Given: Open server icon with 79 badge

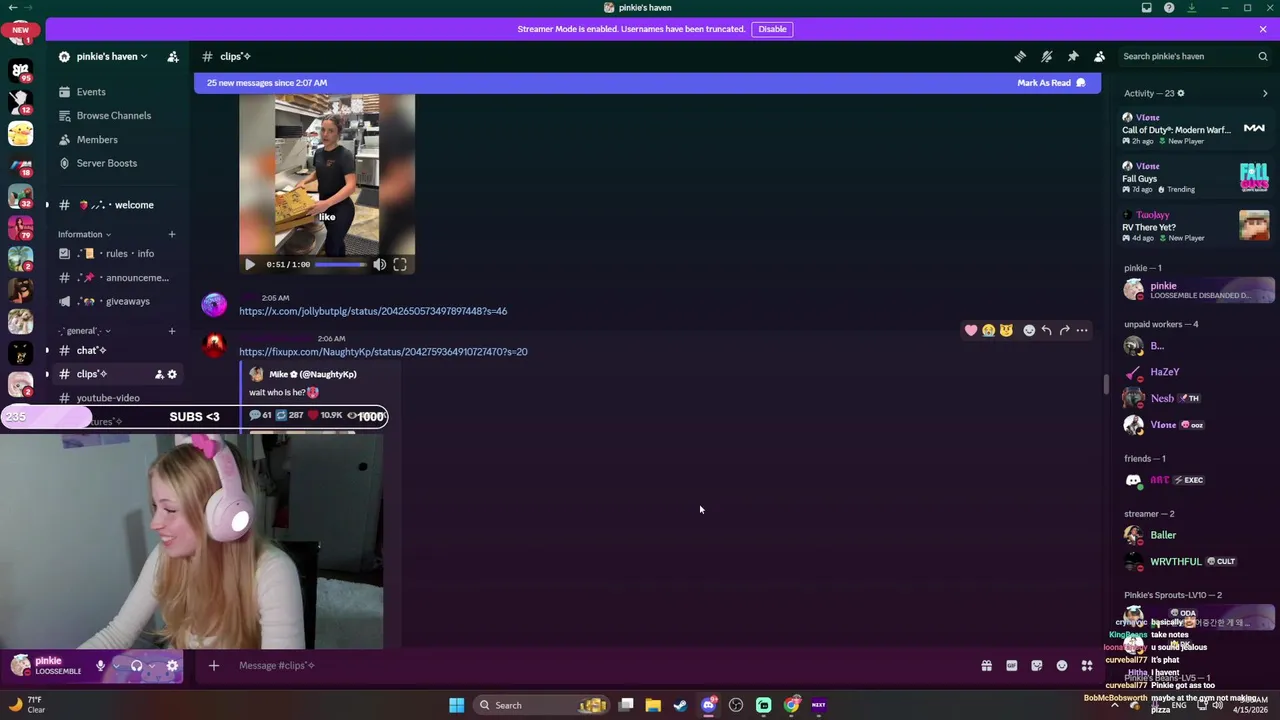Looking at the screenshot, I should (x=20, y=227).
